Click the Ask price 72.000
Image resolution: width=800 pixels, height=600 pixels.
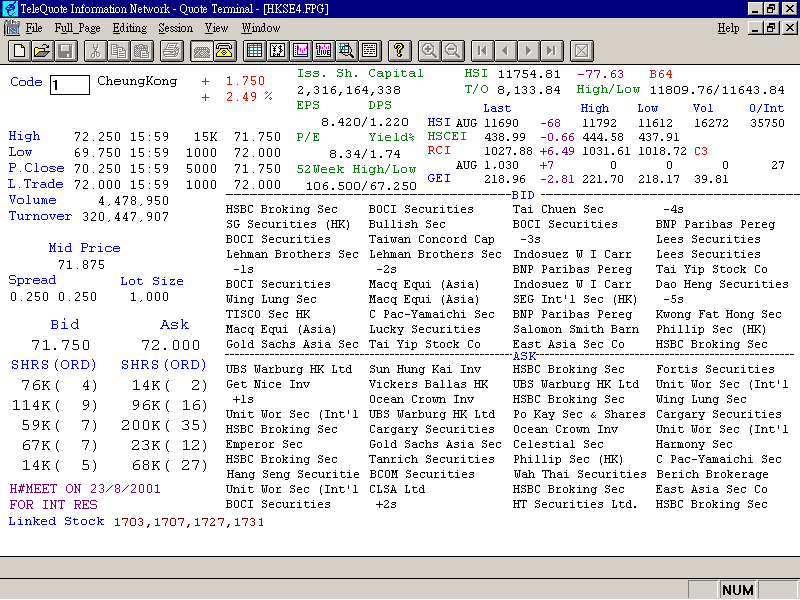(170, 345)
